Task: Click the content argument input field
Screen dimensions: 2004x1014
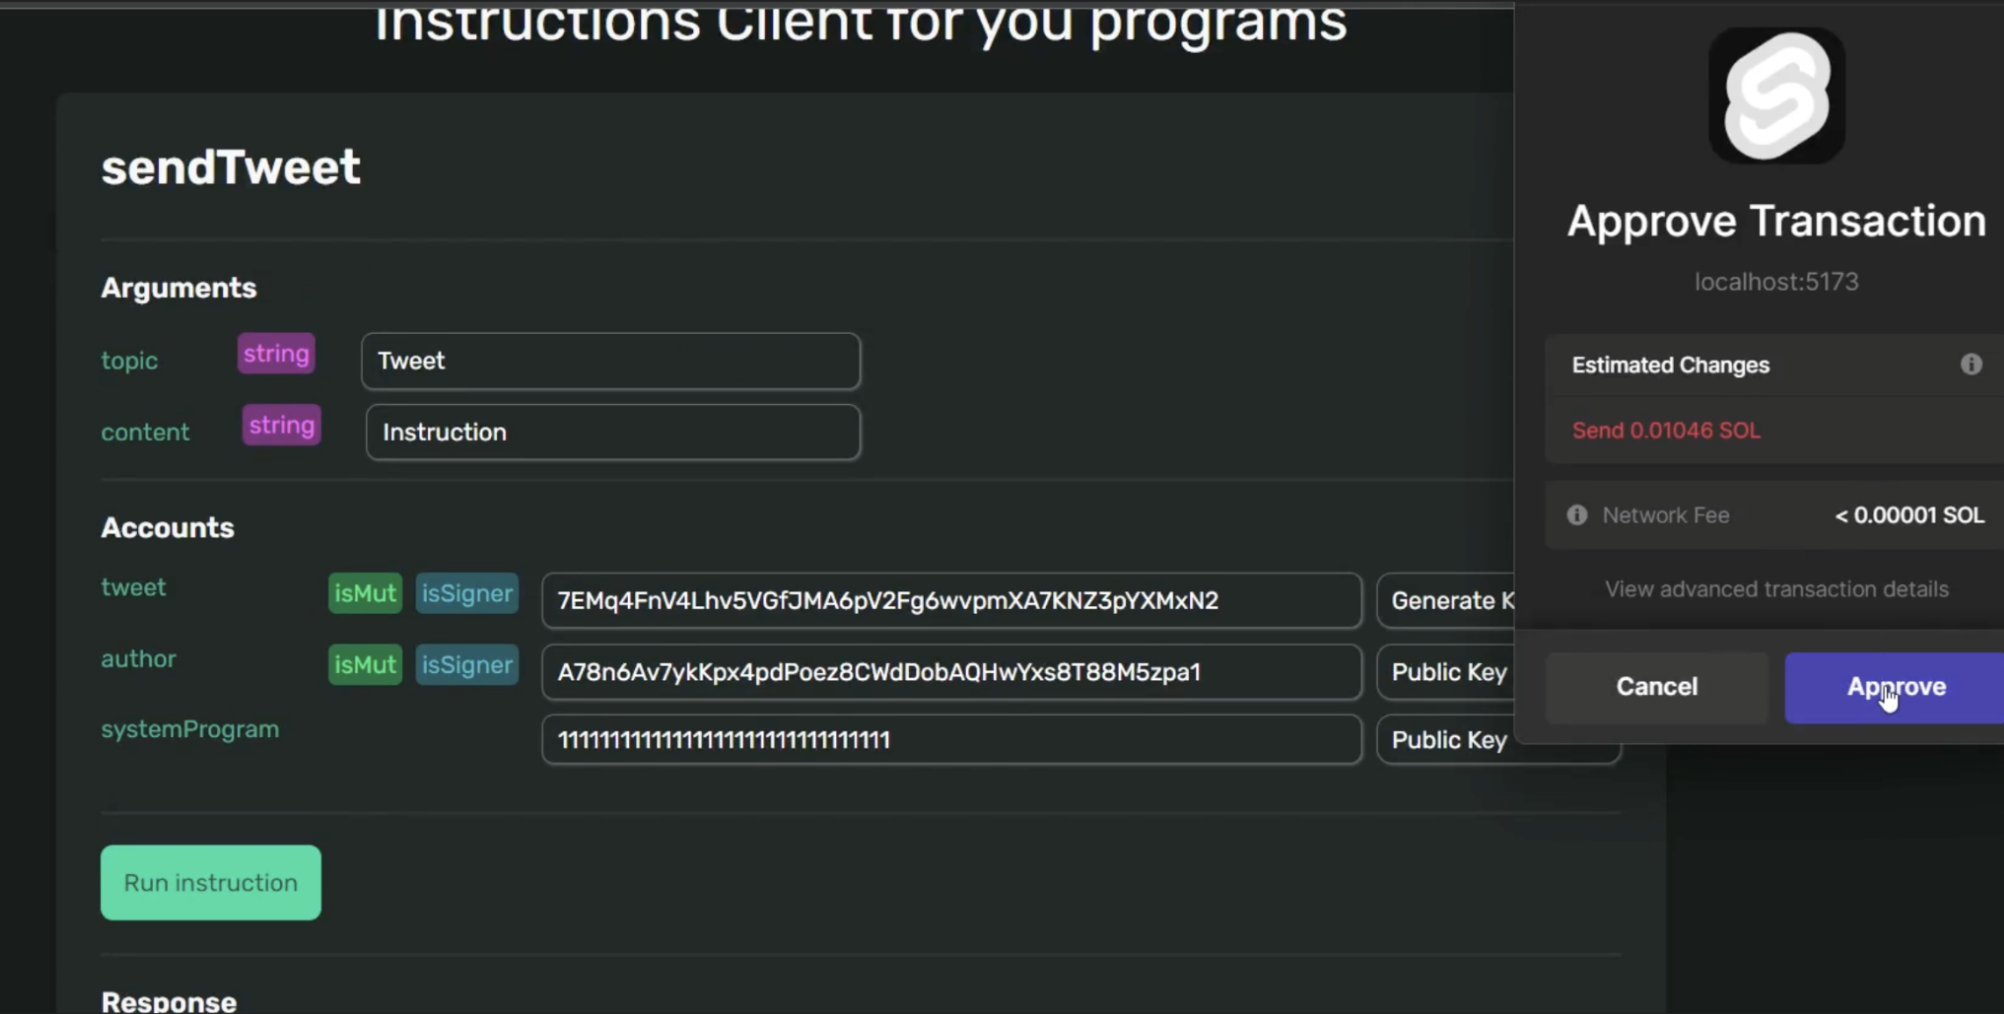Action: 613,432
